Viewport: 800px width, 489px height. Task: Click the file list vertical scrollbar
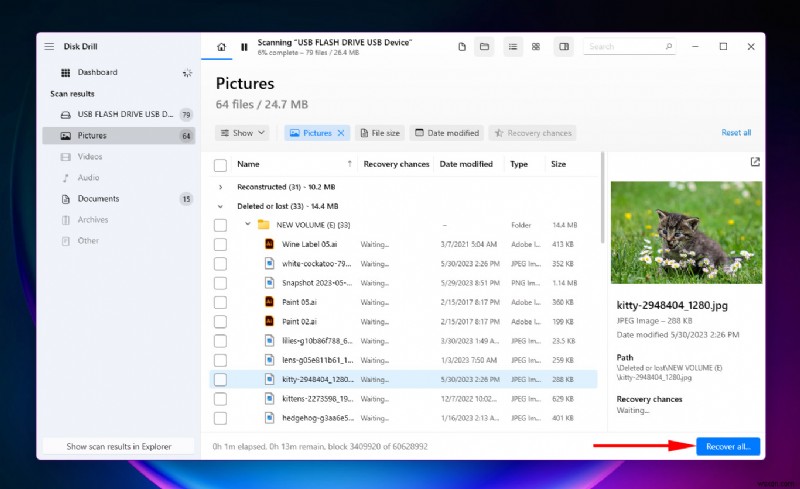tap(603, 197)
